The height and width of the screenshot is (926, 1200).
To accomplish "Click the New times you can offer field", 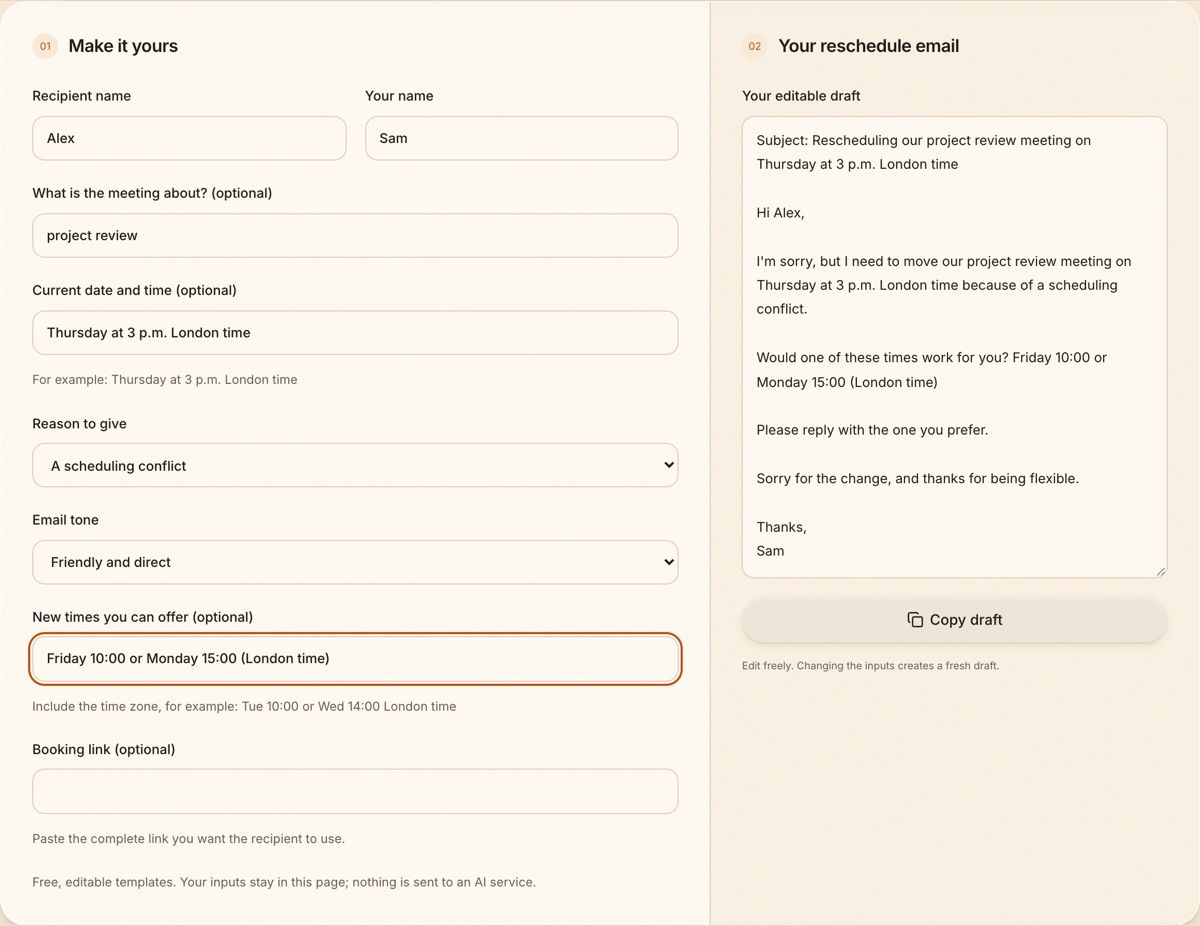I will tap(355, 659).
